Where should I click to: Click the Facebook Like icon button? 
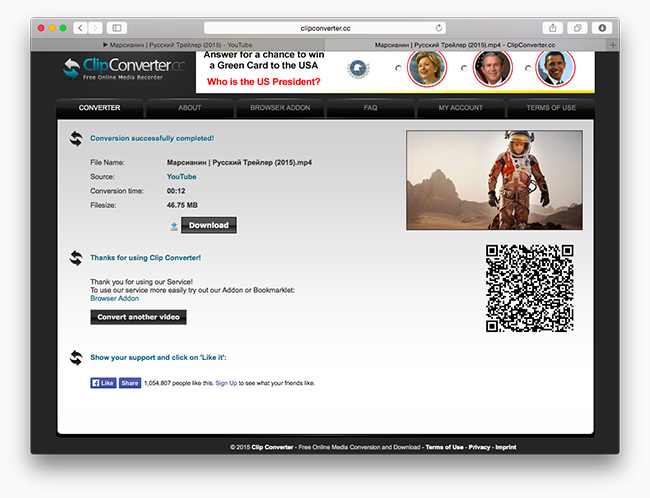pyautogui.click(x=103, y=383)
